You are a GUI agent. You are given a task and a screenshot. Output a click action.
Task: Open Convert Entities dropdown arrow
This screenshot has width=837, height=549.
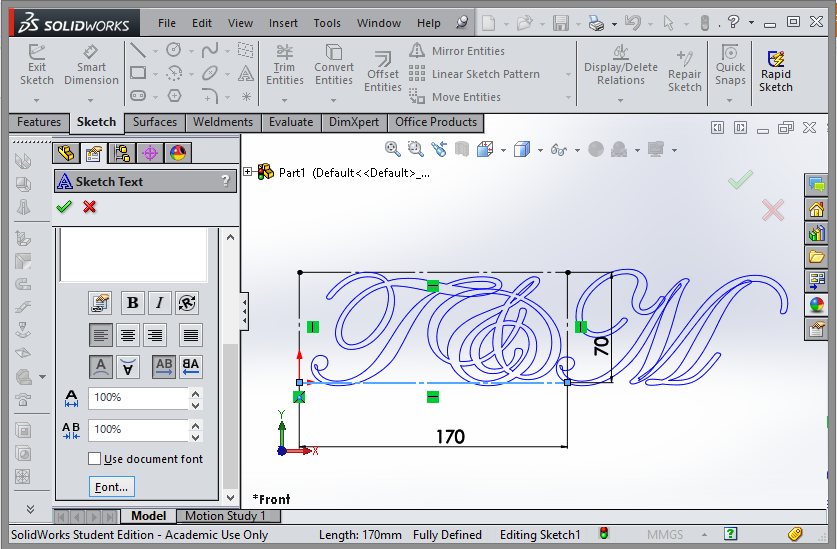pos(333,100)
